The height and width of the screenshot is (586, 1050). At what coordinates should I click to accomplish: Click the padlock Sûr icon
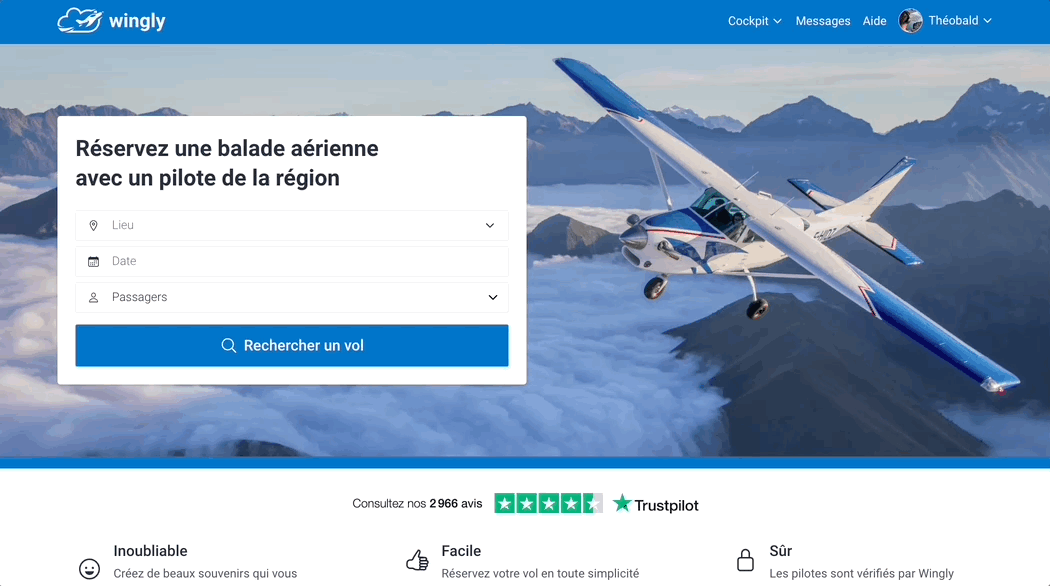coord(745,560)
